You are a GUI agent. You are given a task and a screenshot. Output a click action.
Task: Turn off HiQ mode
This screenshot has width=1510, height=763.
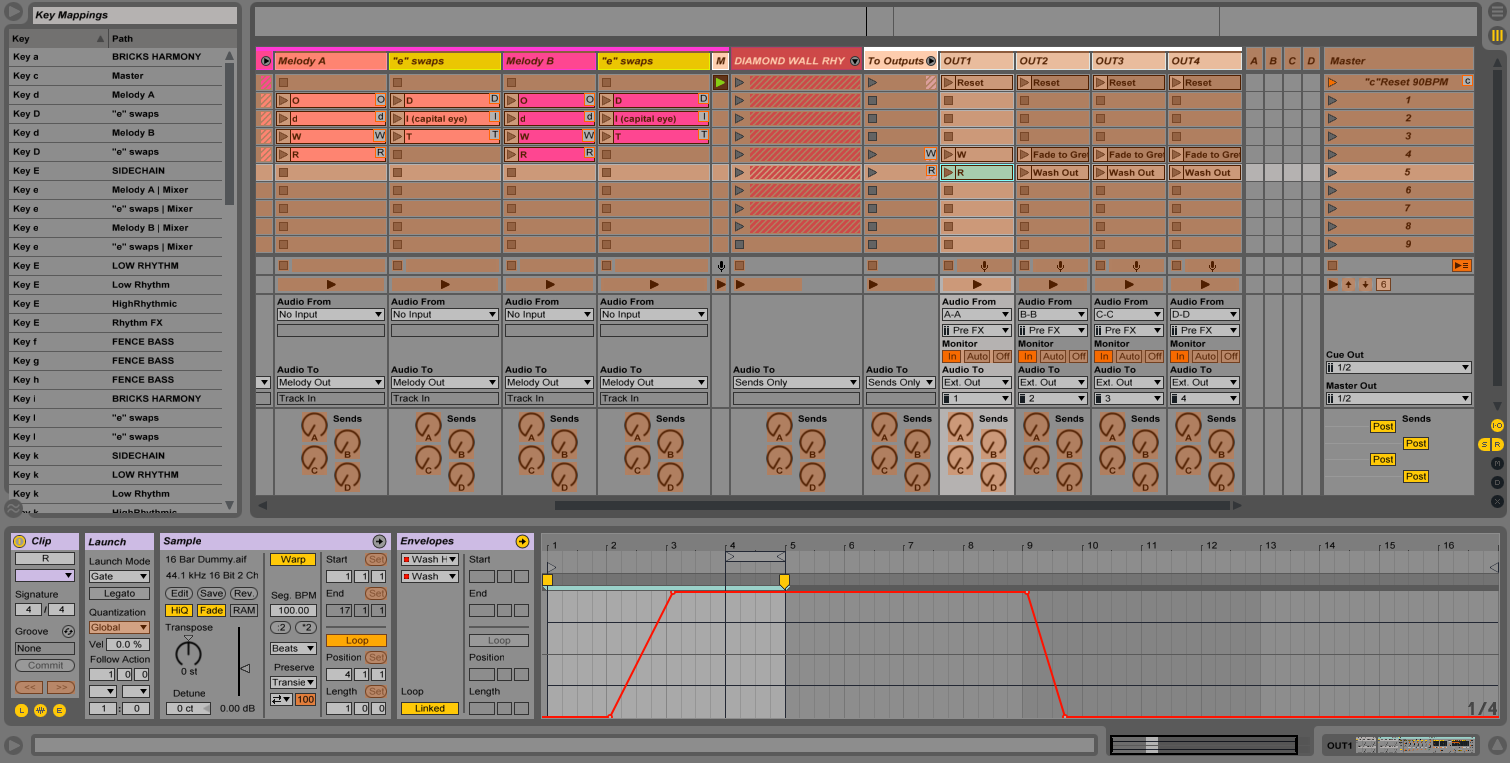(x=179, y=610)
